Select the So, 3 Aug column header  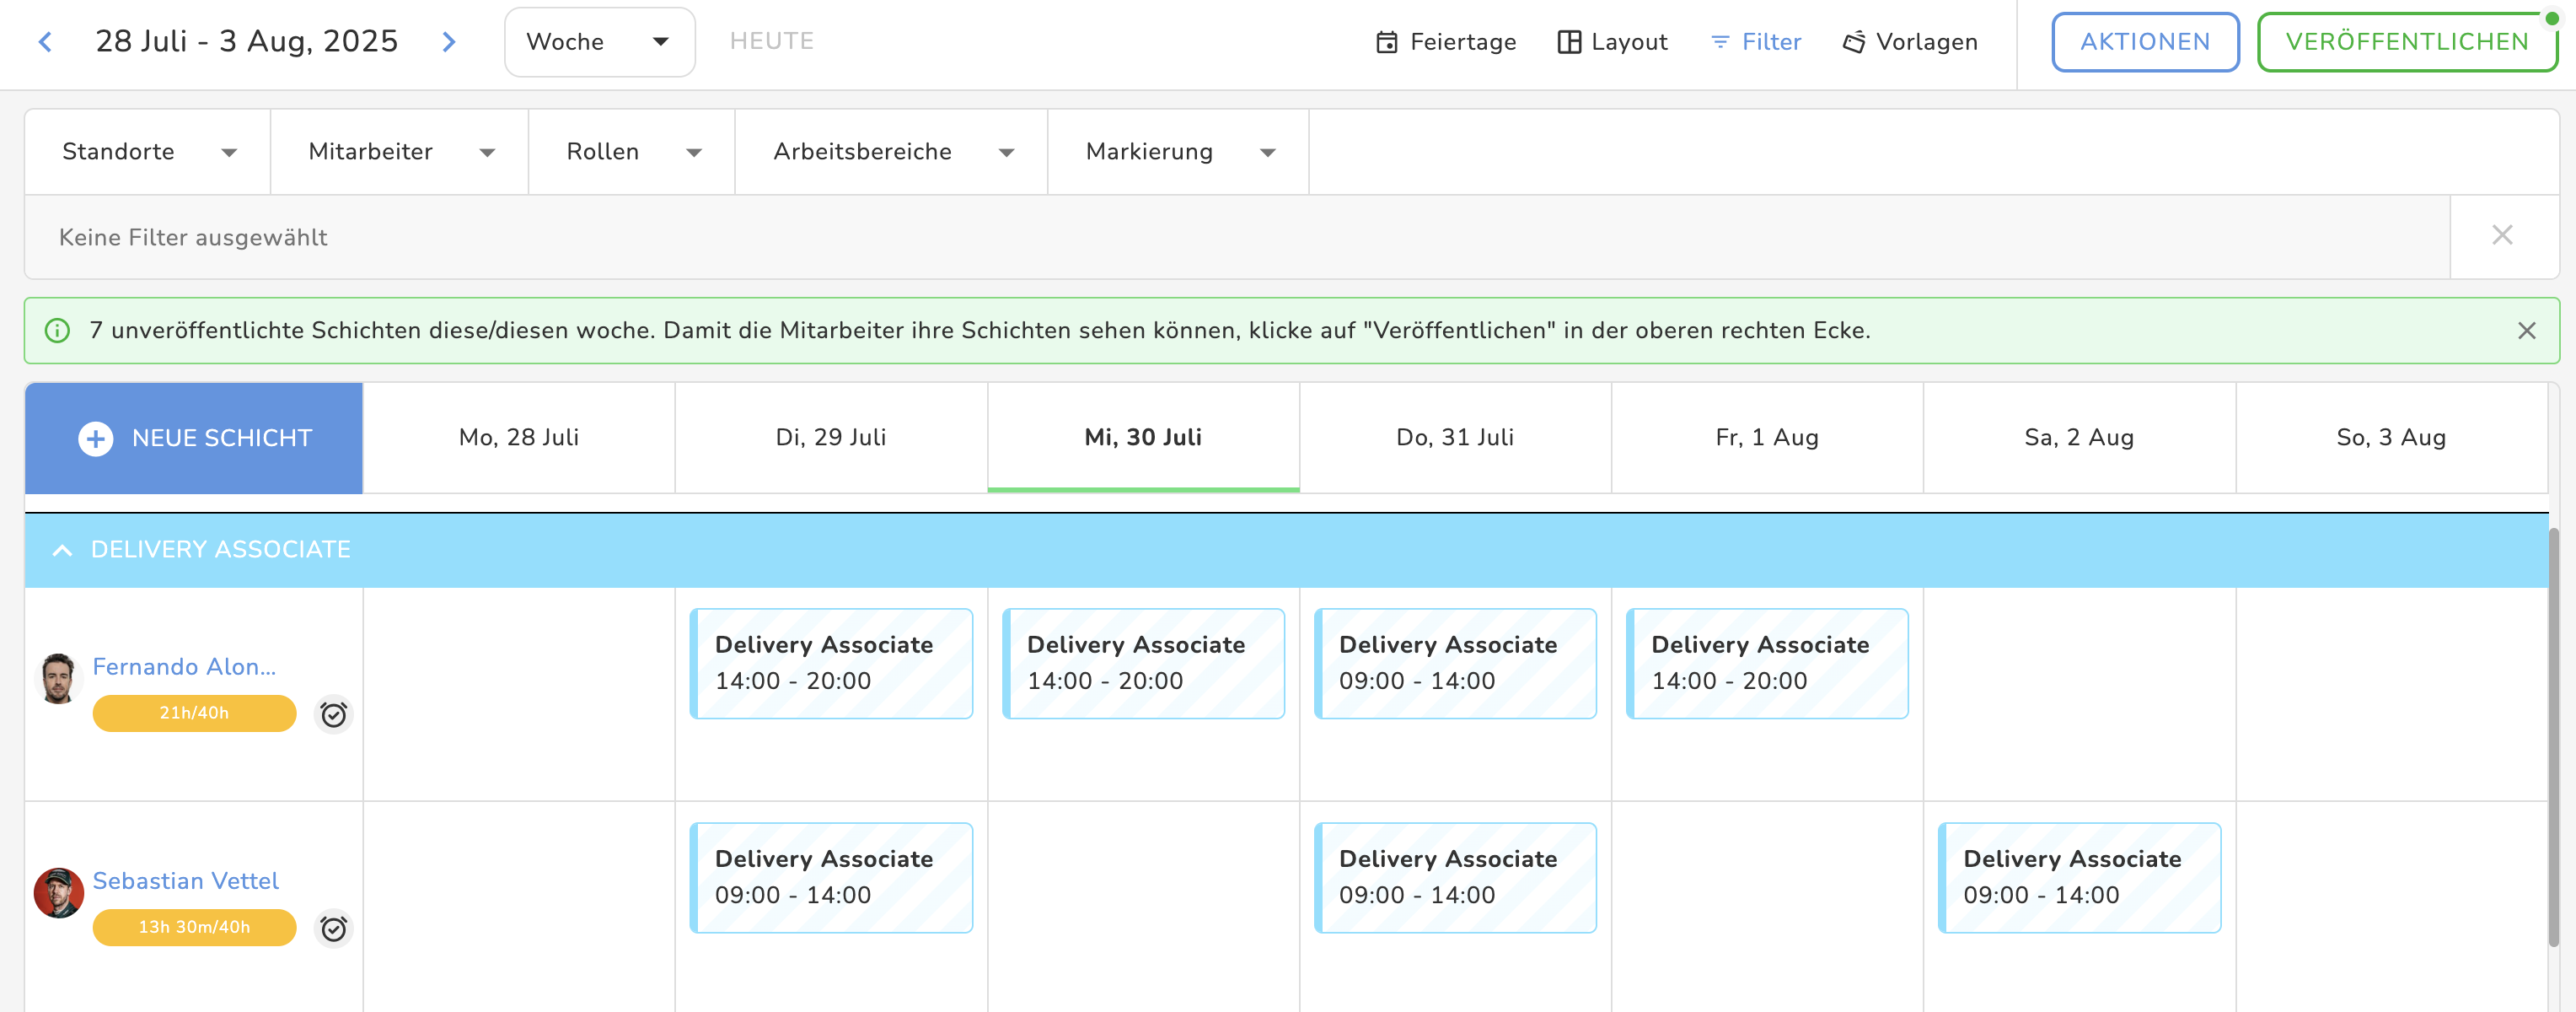[2391, 438]
